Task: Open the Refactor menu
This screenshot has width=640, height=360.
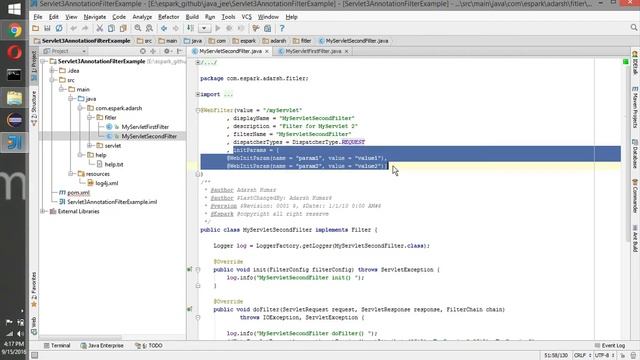Action: [x=169, y=17]
